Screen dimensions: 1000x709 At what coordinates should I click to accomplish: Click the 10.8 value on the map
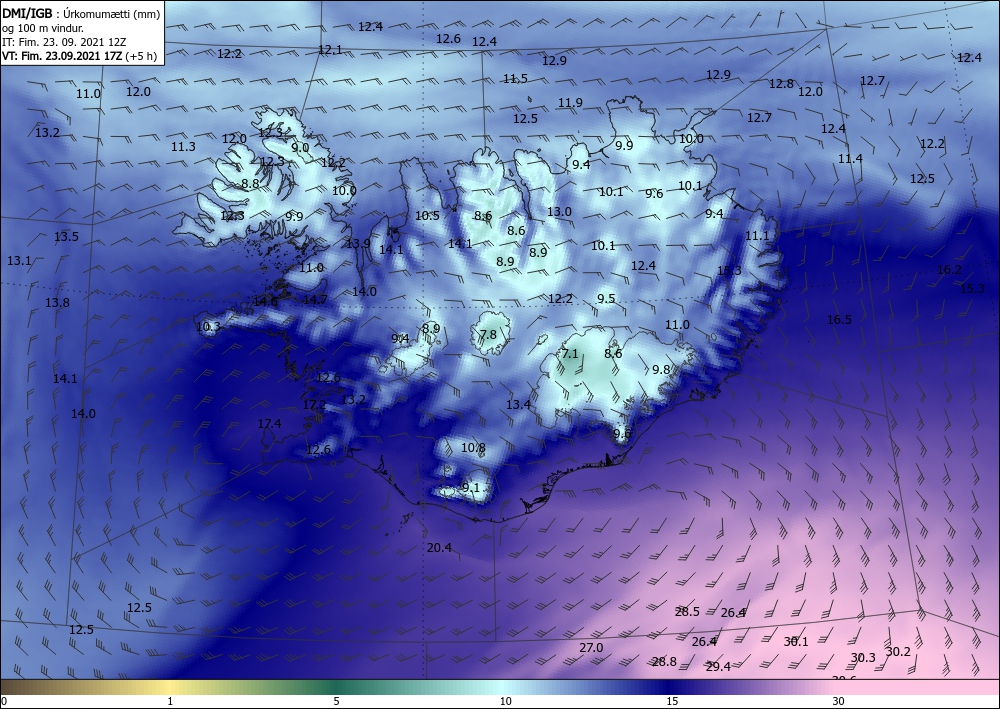click(473, 448)
